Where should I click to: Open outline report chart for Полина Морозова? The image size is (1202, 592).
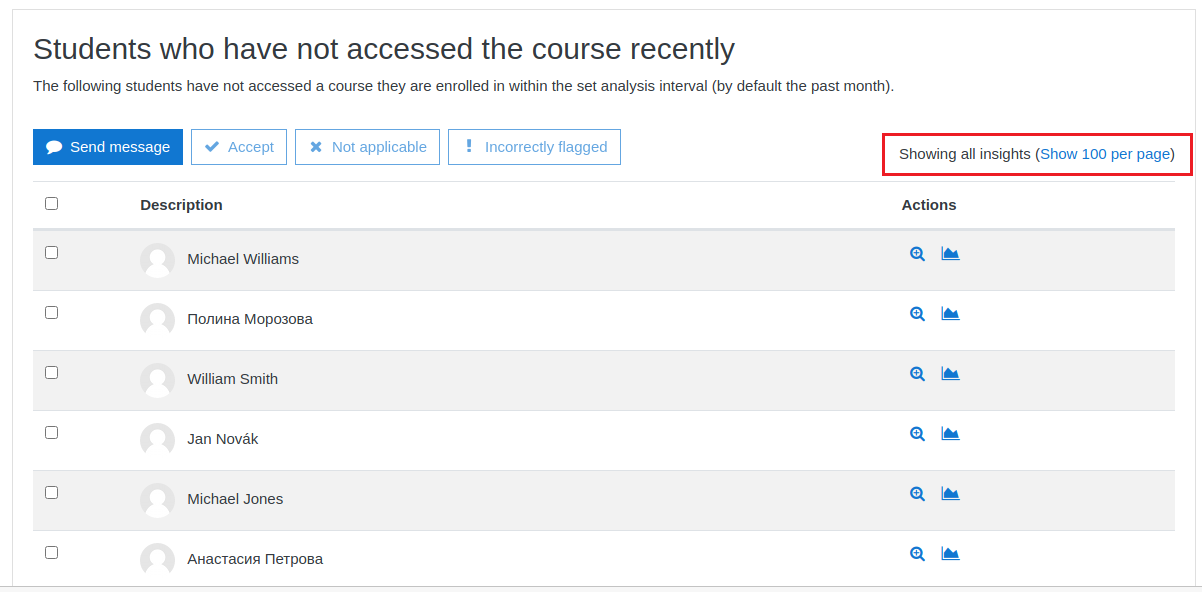(x=950, y=314)
